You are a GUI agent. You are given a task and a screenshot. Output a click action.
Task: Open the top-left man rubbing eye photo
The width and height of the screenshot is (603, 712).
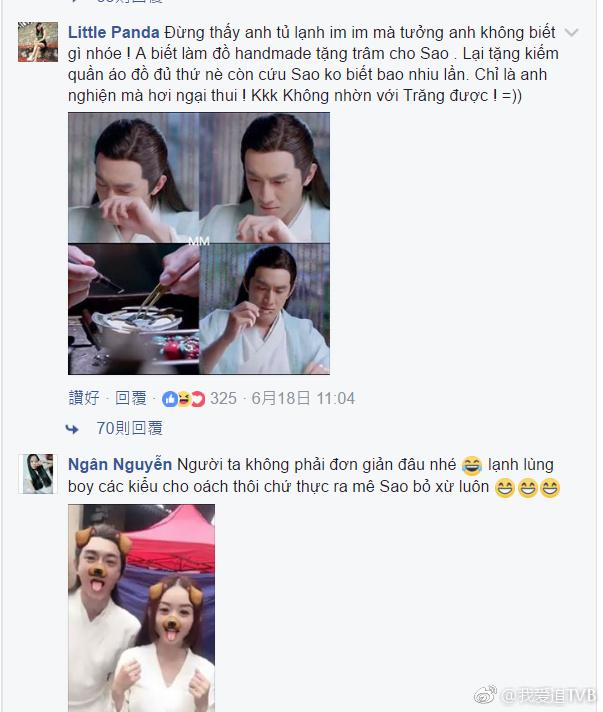click(133, 178)
